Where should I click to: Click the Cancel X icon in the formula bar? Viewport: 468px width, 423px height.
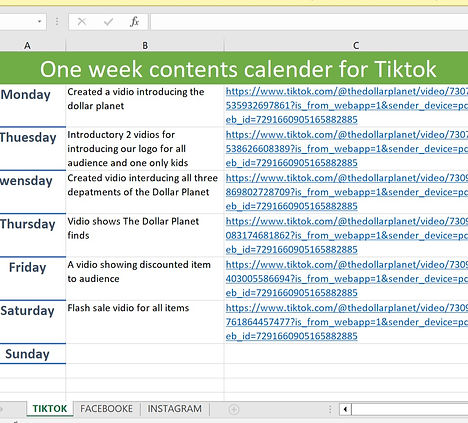click(82, 22)
